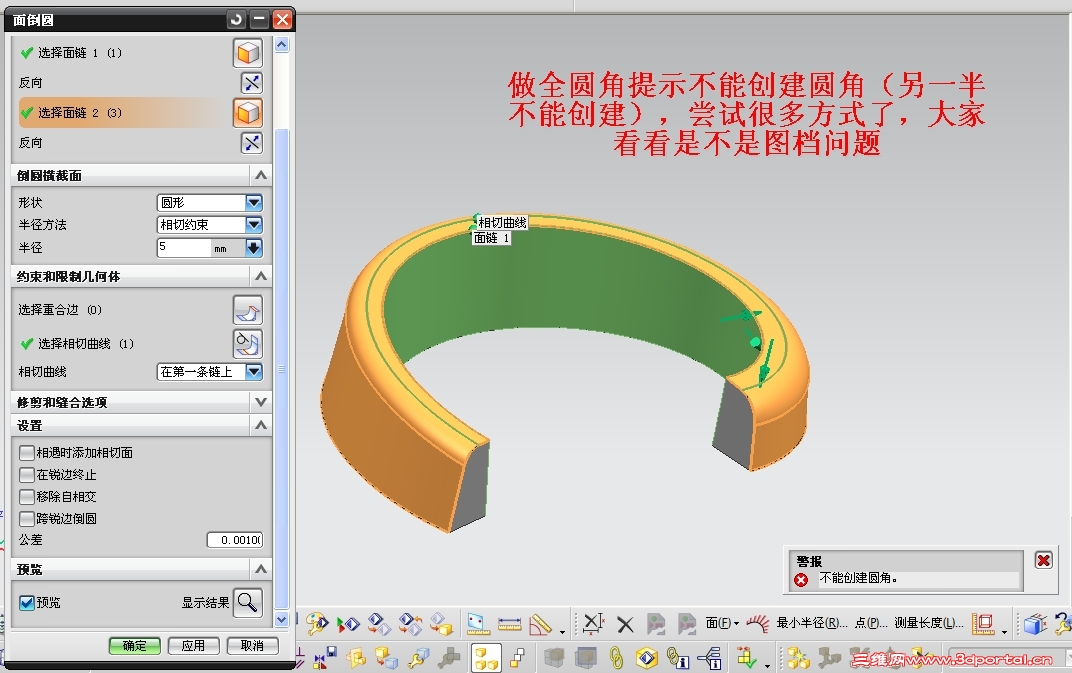Click the first 反向 reverse-direction icon
Image resolution: width=1072 pixels, height=673 pixels.
click(252, 83)
